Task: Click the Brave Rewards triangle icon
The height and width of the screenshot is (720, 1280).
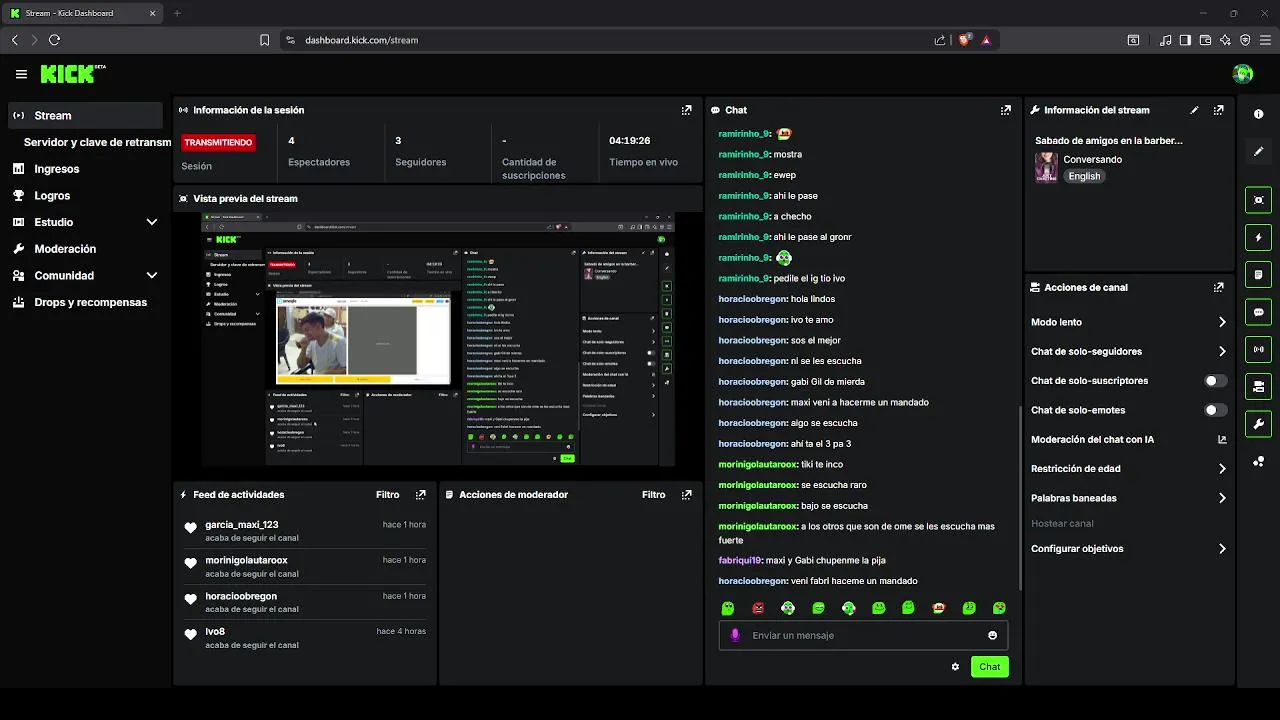Action: (x=986, y=40)
